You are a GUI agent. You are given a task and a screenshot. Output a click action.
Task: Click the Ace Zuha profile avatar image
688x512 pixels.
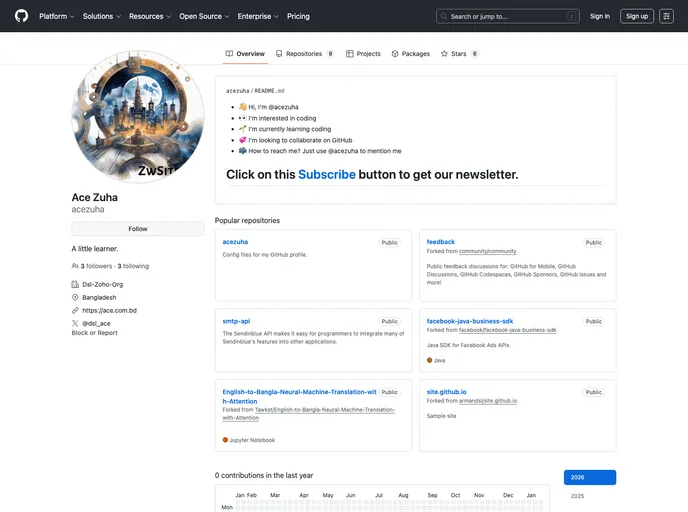point(138,117)
